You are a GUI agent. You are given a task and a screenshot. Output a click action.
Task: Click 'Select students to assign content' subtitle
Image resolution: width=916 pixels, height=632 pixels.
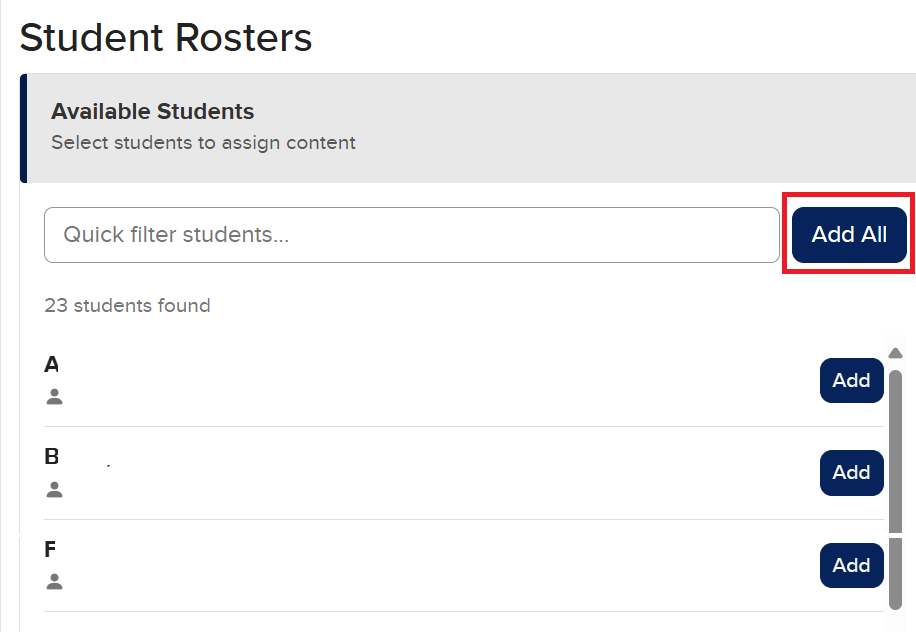click(x=203, y=143)
